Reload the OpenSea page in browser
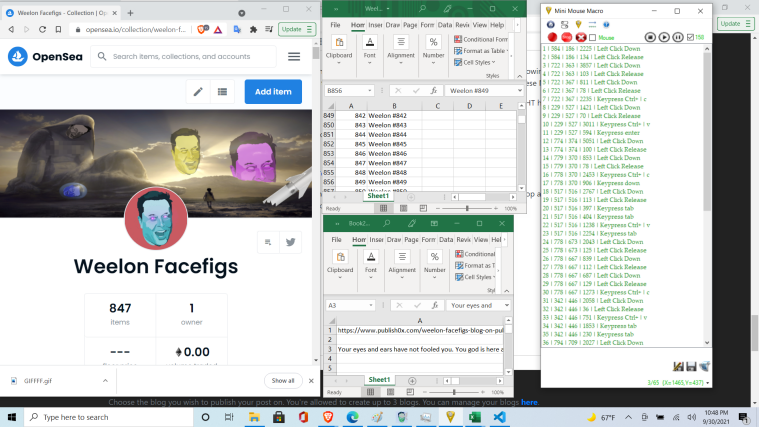This screenshot has width=759, height=427. point(43,30)
